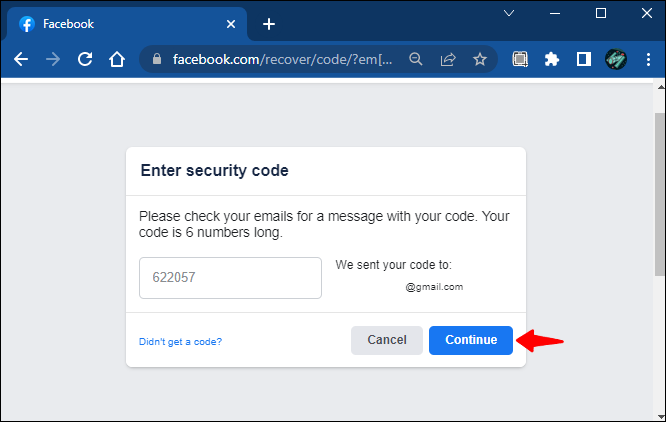Go to the browser home page

coord(117,59)
